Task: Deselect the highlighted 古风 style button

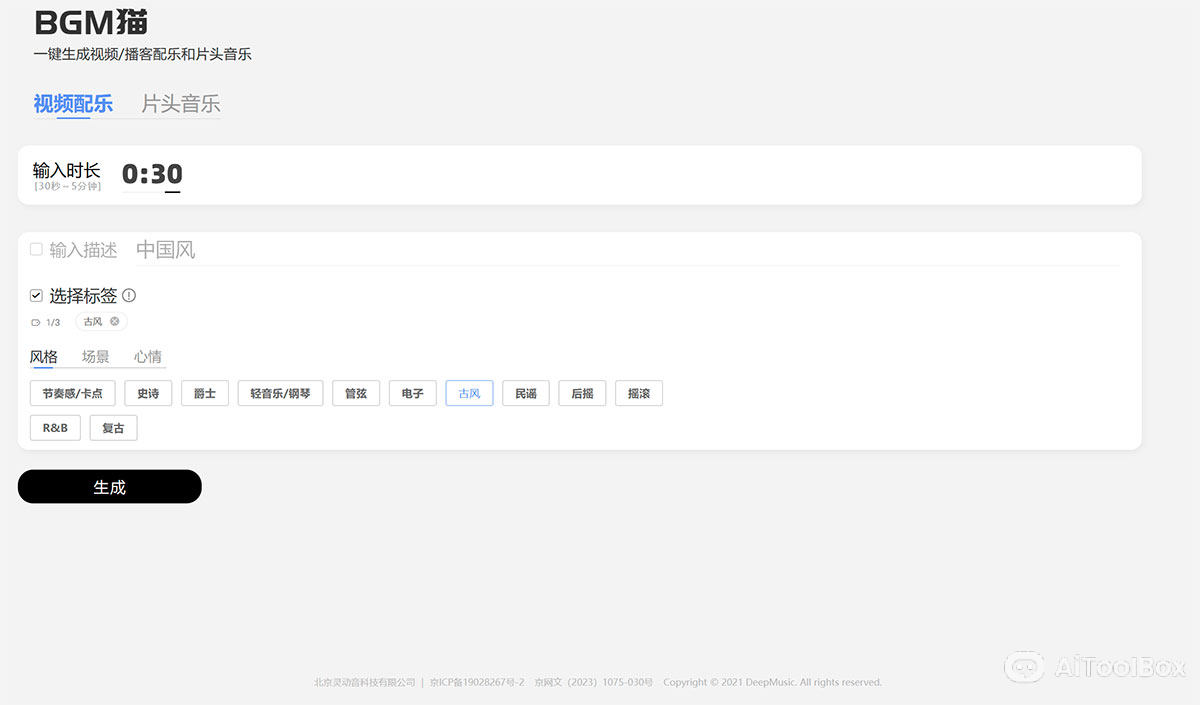Action: [469, 394]
